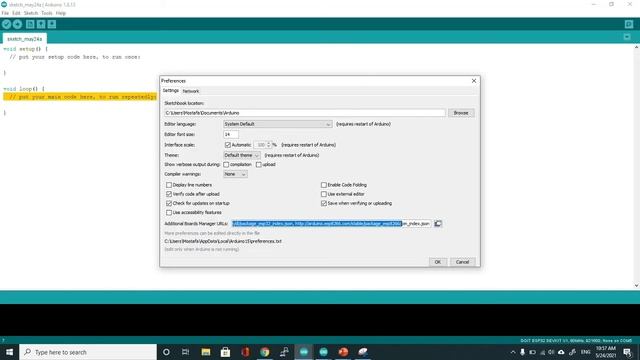Click editor scrollbar down arrow
Screen dimensions: 640x360
636,285
